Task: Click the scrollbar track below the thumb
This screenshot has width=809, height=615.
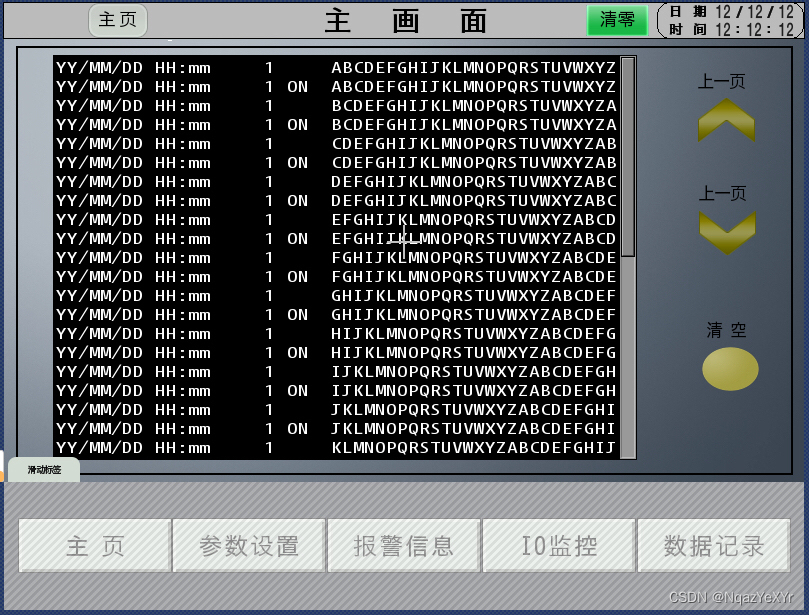Action: 628,357
